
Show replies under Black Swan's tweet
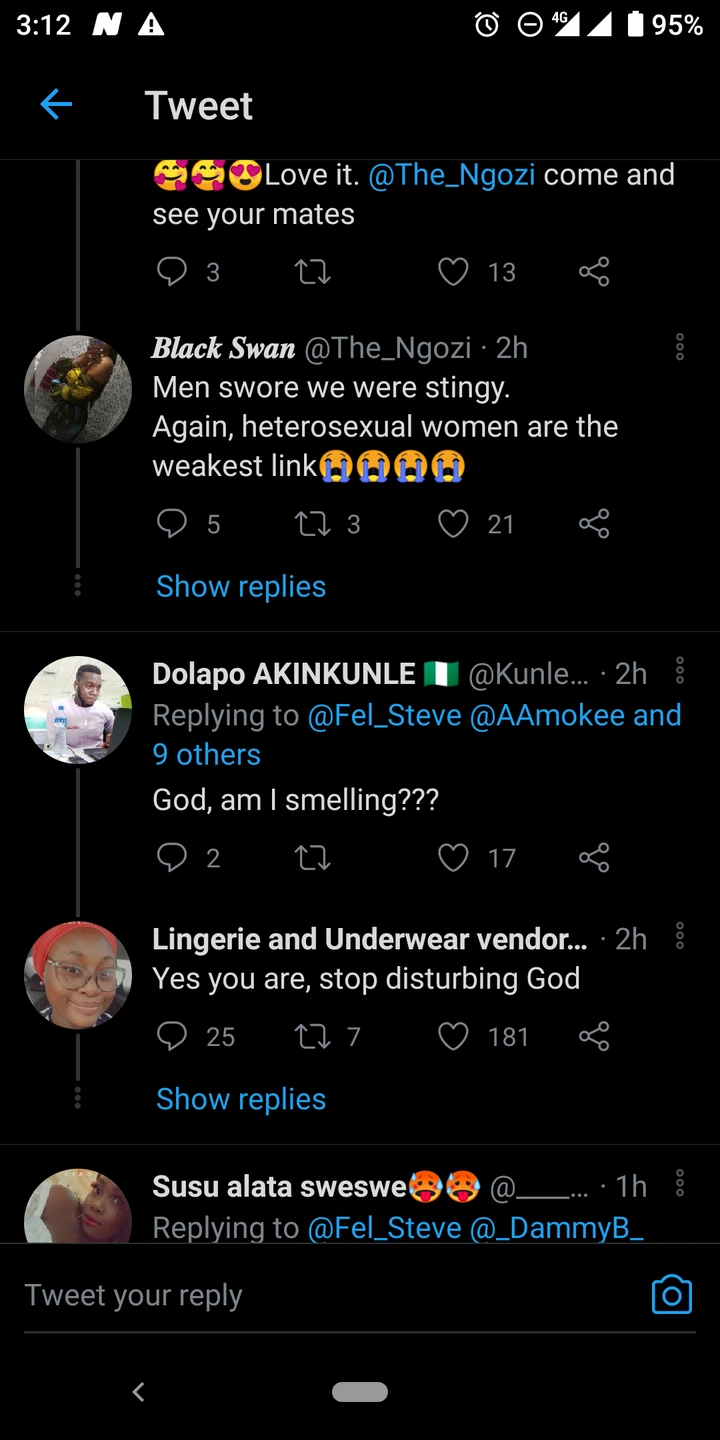pyautogui.click(x=241, y=587)
